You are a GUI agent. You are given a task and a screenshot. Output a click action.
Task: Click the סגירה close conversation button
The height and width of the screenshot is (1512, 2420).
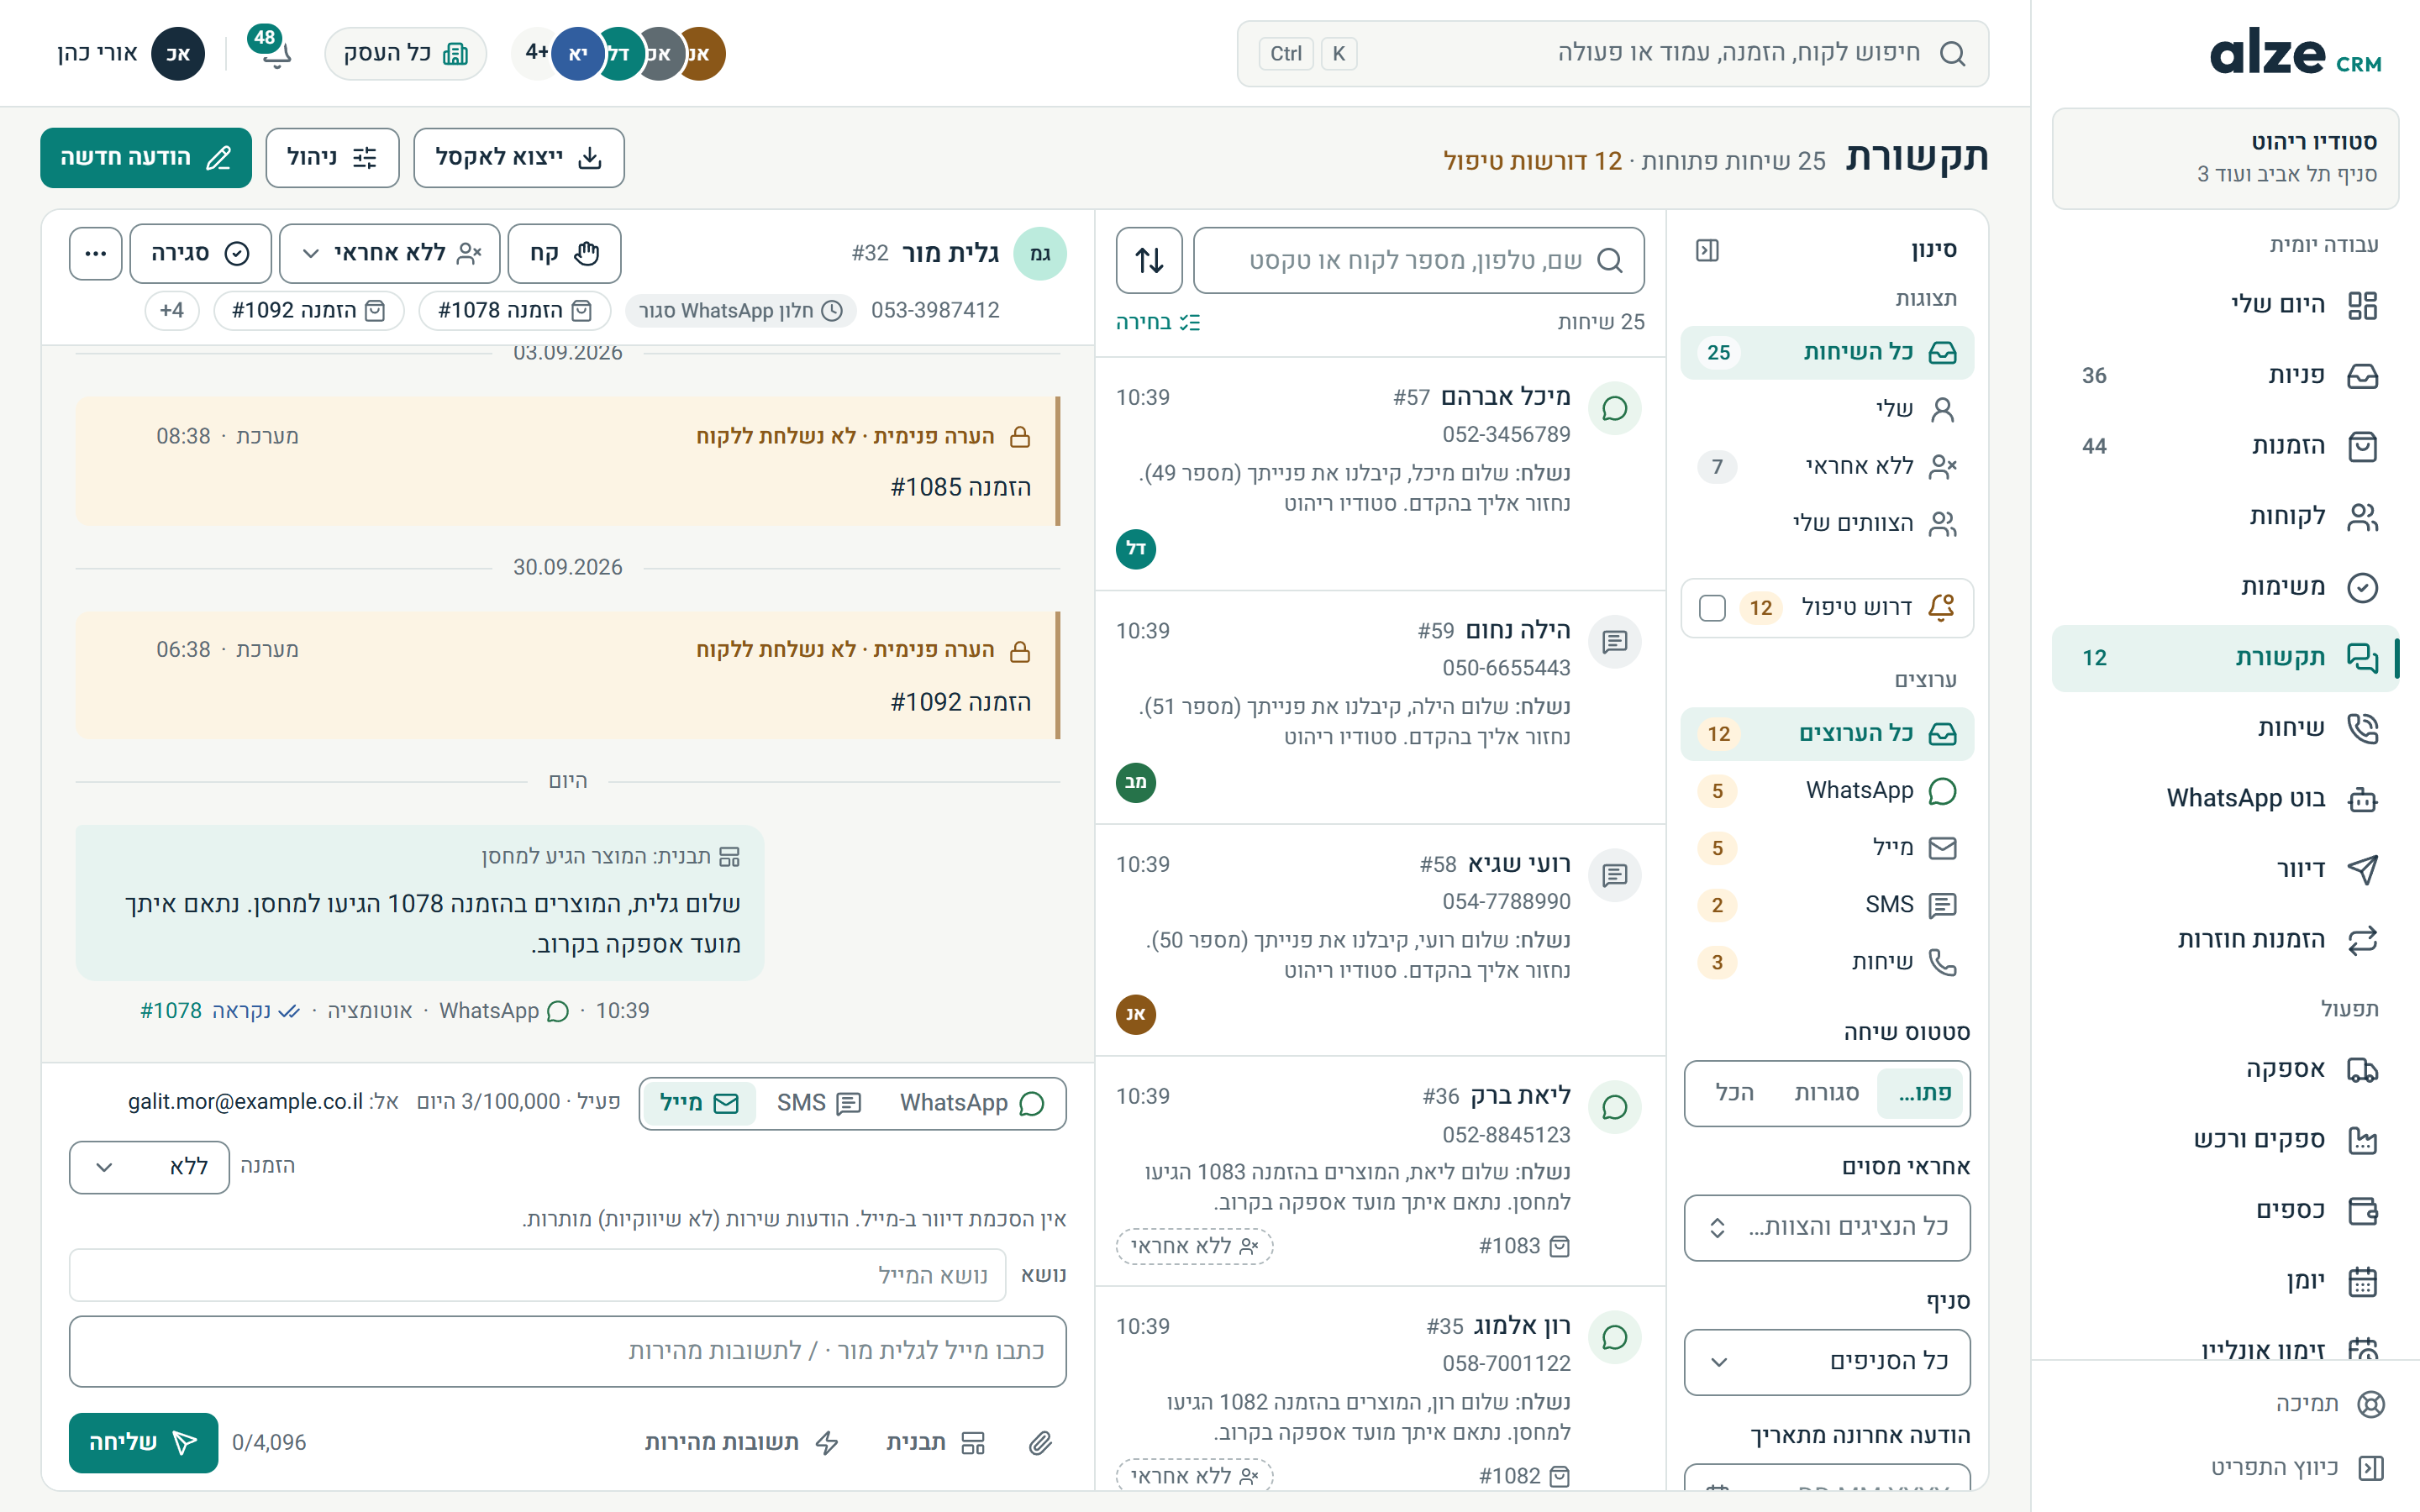tap(200, 253)
